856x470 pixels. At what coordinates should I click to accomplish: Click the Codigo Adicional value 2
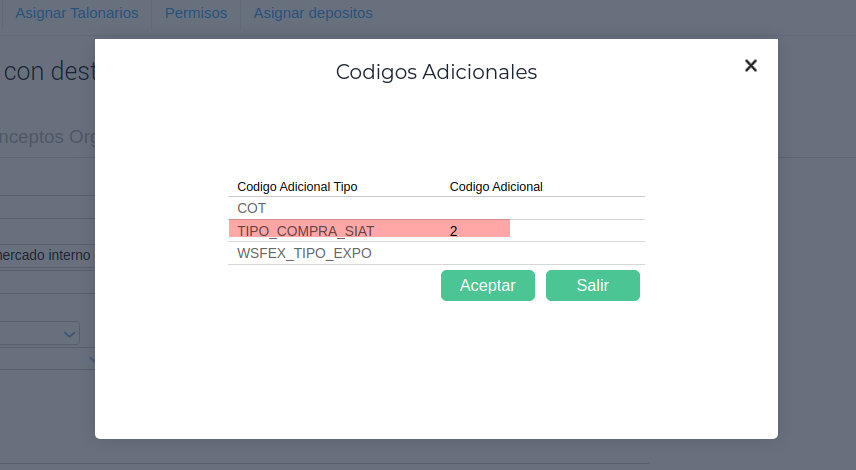tap(454, 231)
